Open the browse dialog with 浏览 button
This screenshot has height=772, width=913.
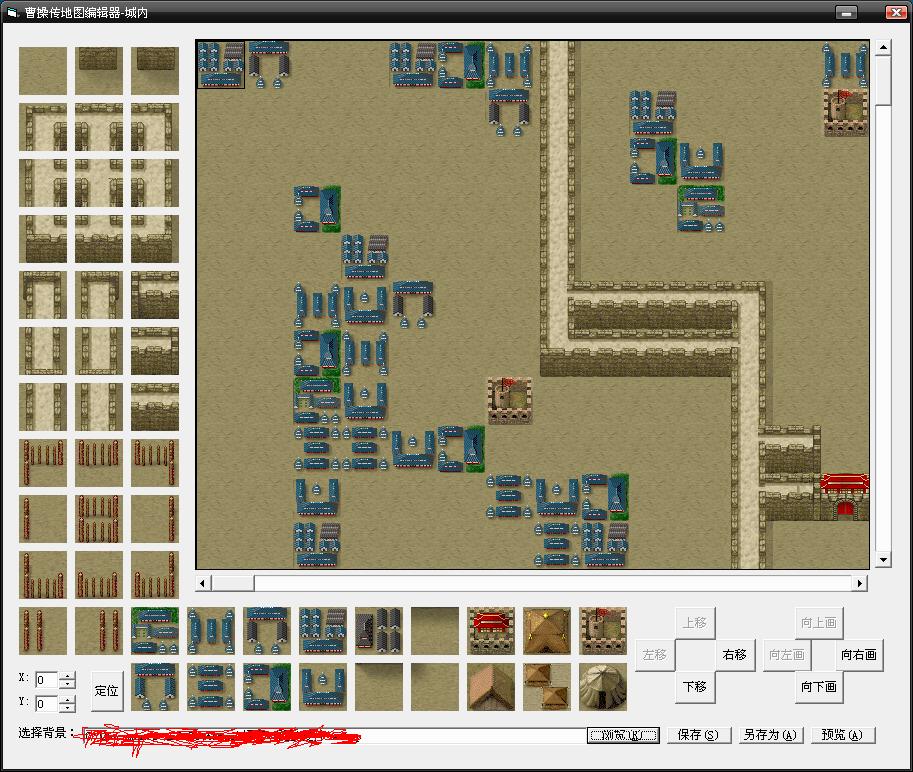click(x=623, y=735)
